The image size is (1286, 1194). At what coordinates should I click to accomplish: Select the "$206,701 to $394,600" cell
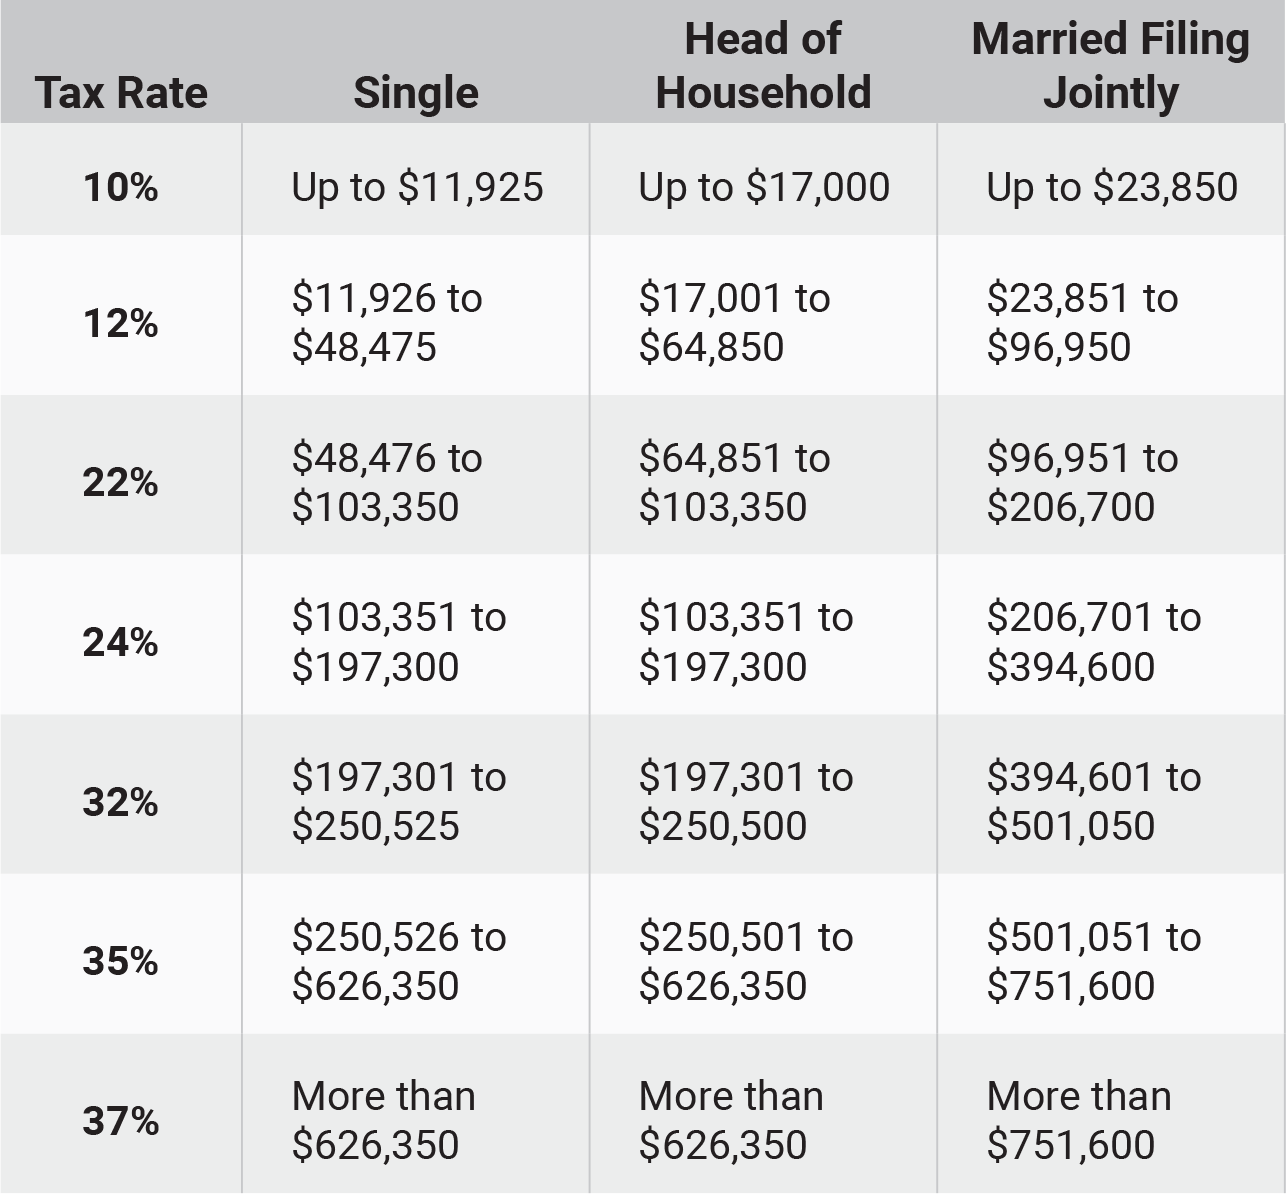[1093, 642]
